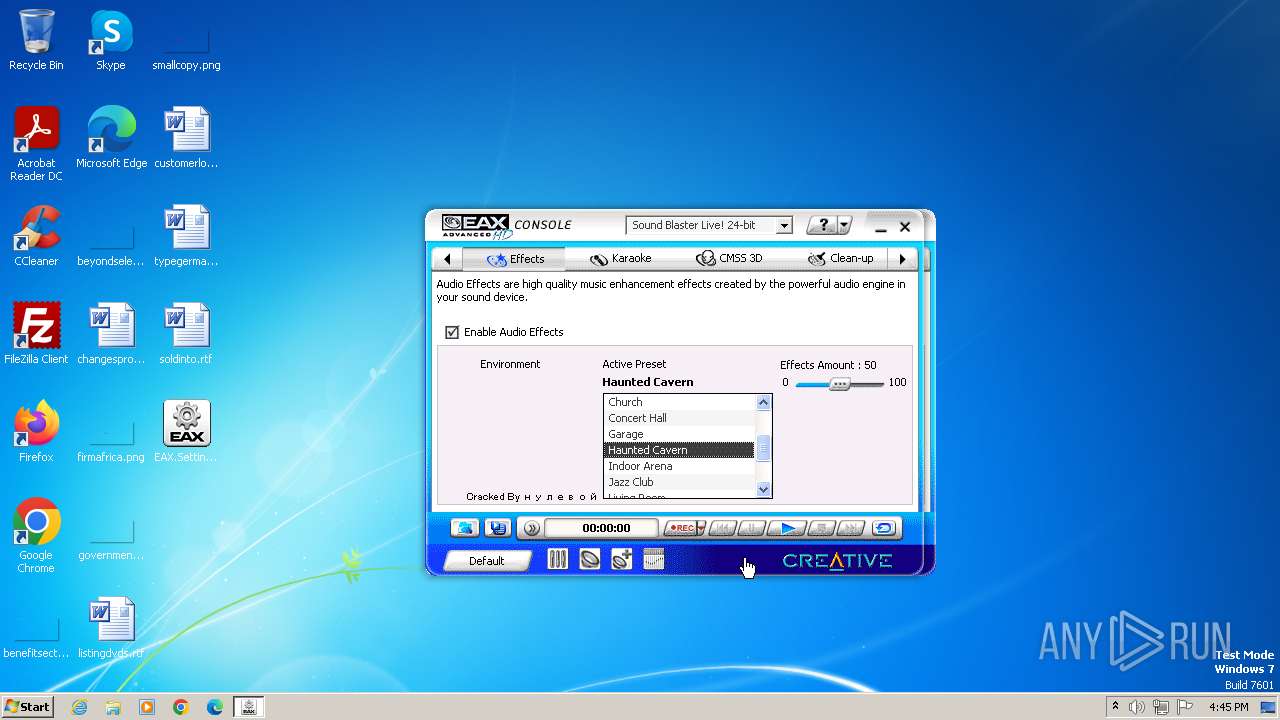Click the taskbar volume speaker icon

[1136, 707]
